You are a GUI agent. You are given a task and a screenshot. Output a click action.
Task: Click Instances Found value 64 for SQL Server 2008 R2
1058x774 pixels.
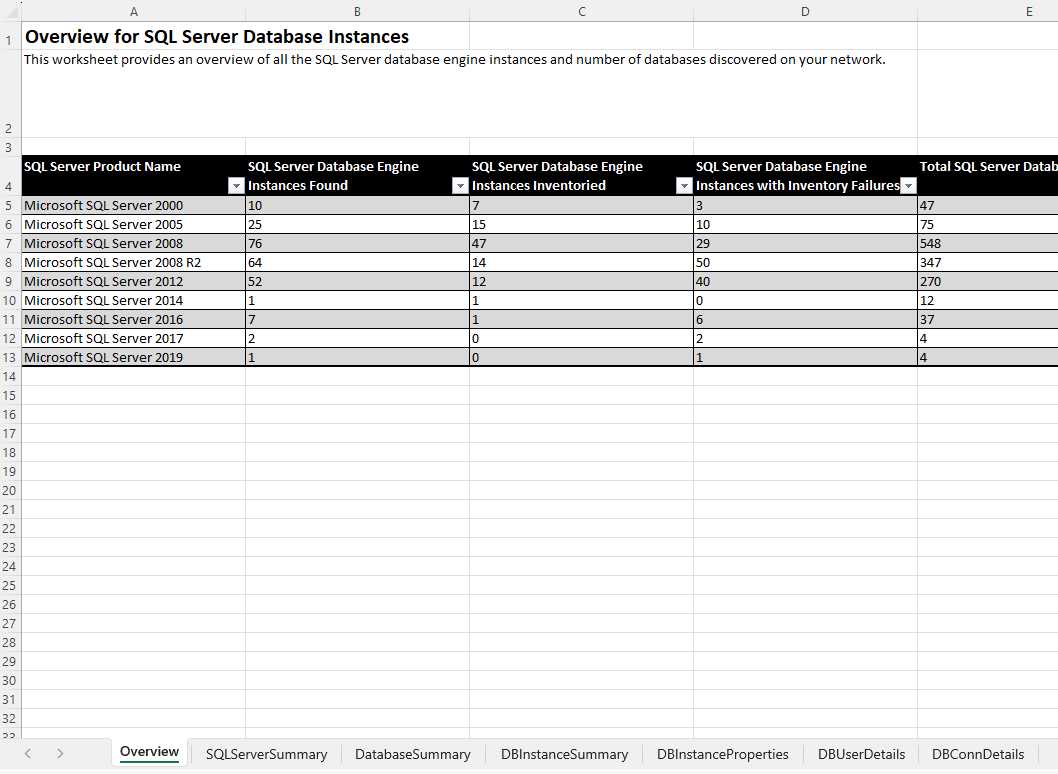click(358, 262)
